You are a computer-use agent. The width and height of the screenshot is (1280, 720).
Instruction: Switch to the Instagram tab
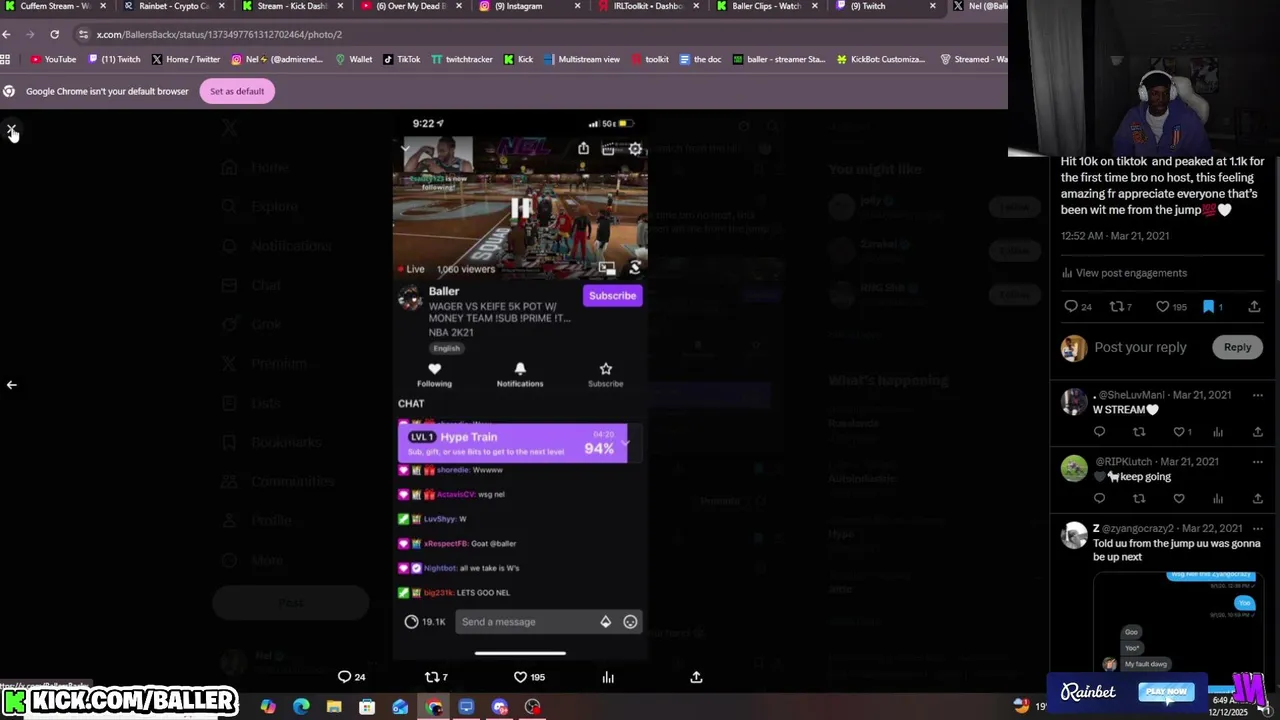(x=528, y=6)
